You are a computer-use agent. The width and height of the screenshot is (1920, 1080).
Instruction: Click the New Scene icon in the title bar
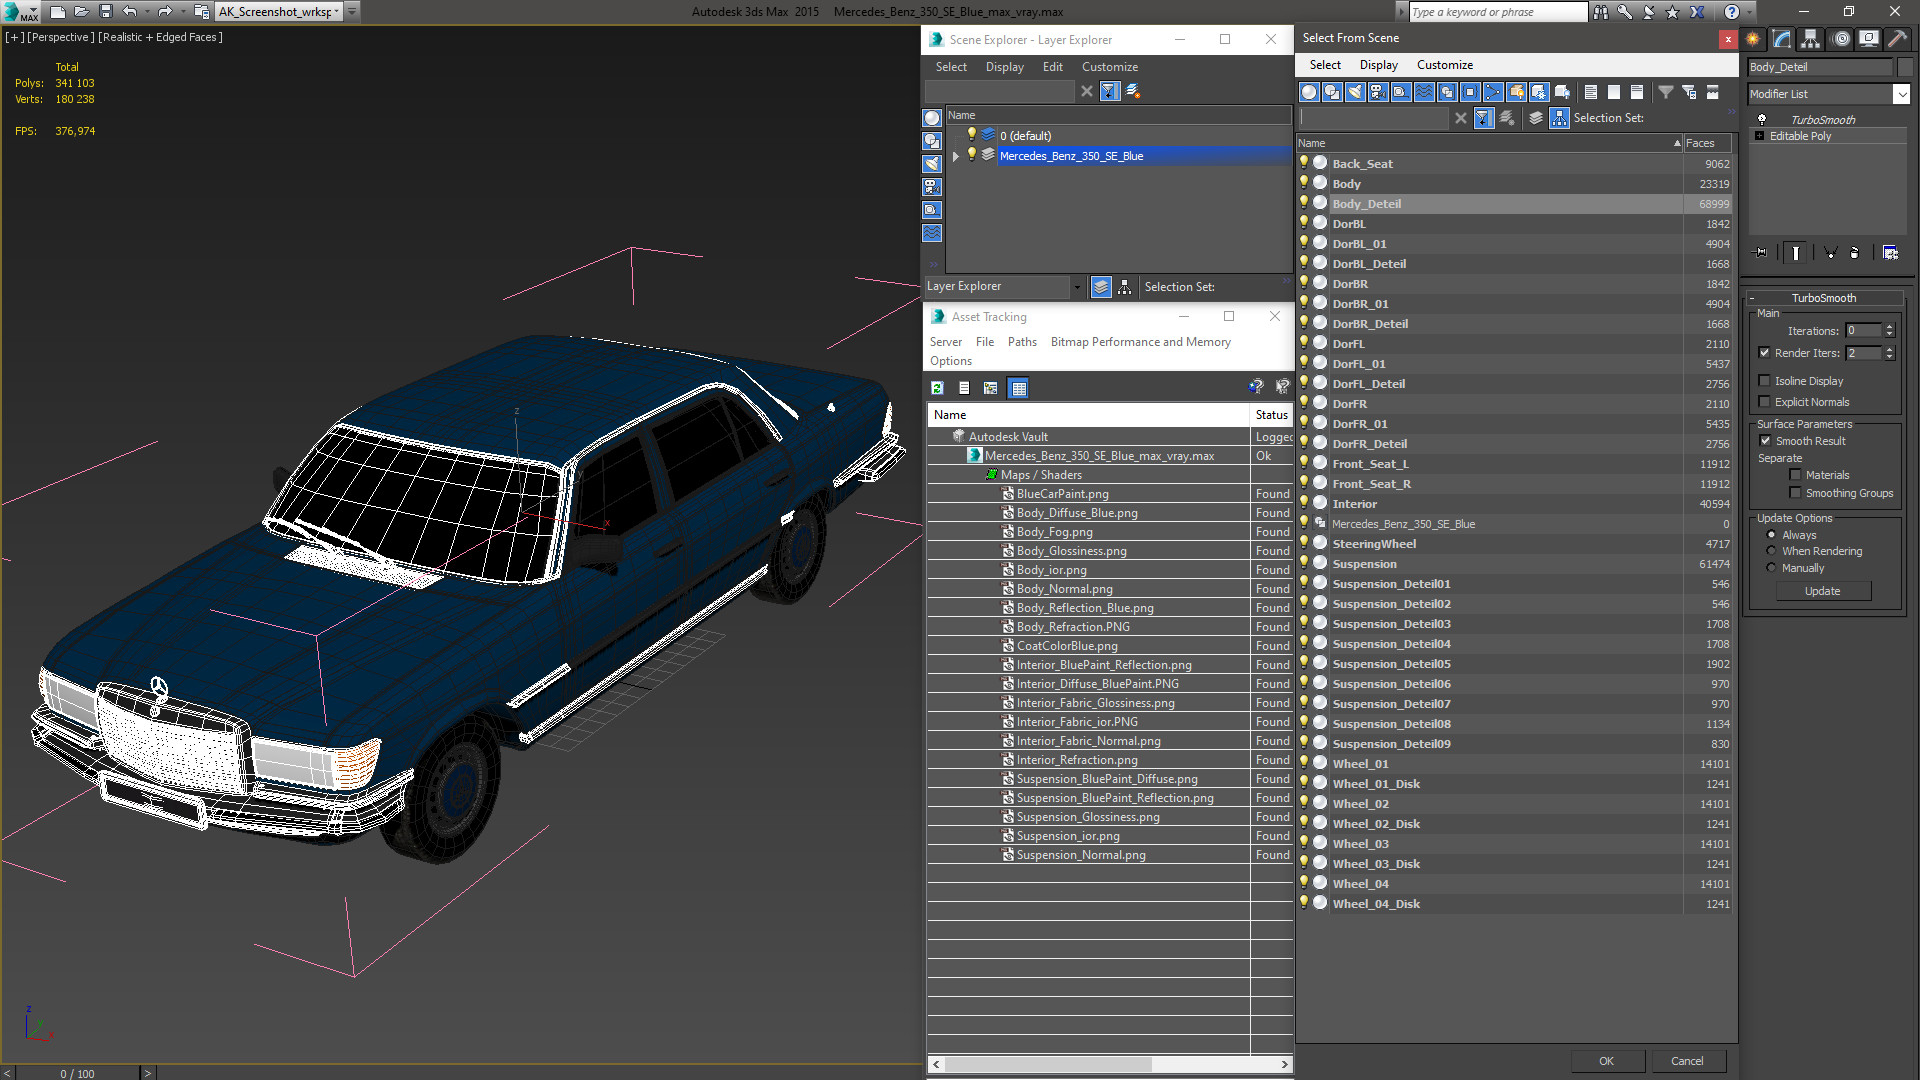pyautogui.click(x=58, y=12)
